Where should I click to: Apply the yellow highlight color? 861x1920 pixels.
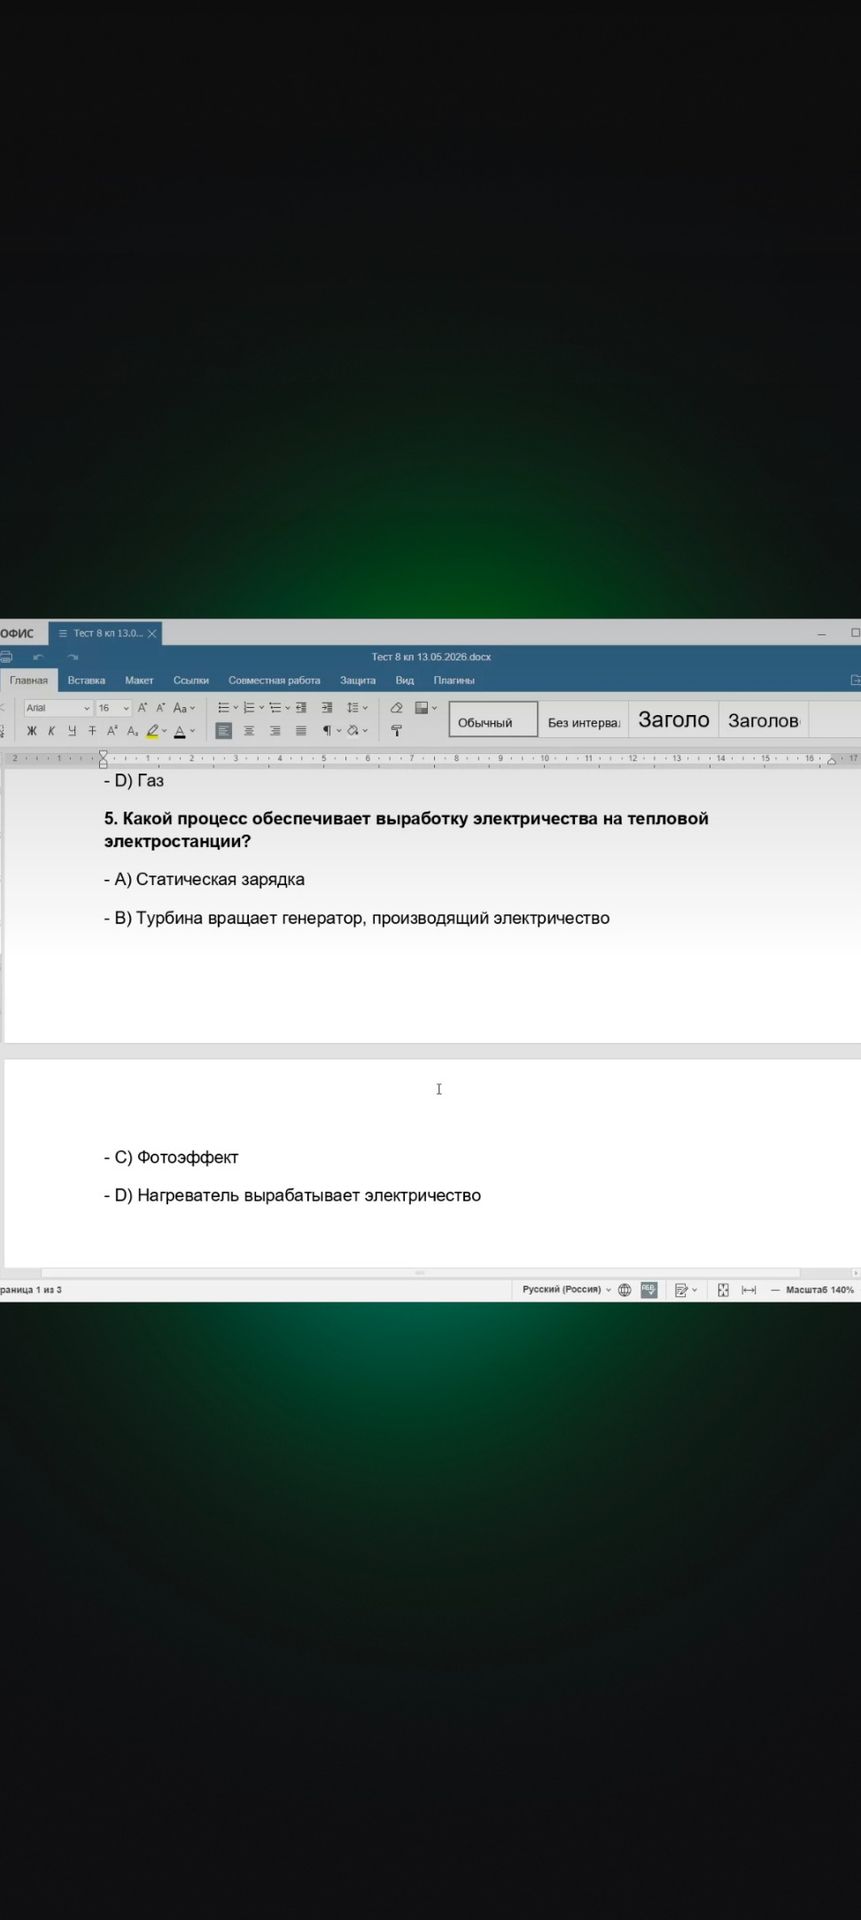coord(152,731)
